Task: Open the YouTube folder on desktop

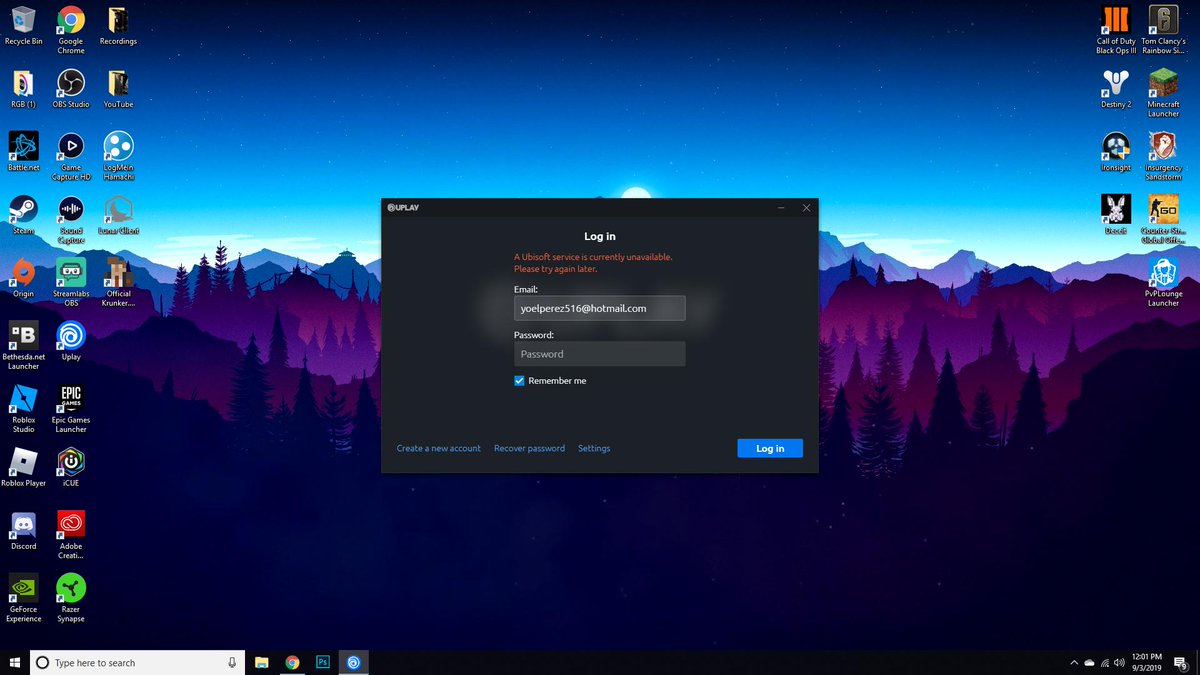Action: point(118,89)
